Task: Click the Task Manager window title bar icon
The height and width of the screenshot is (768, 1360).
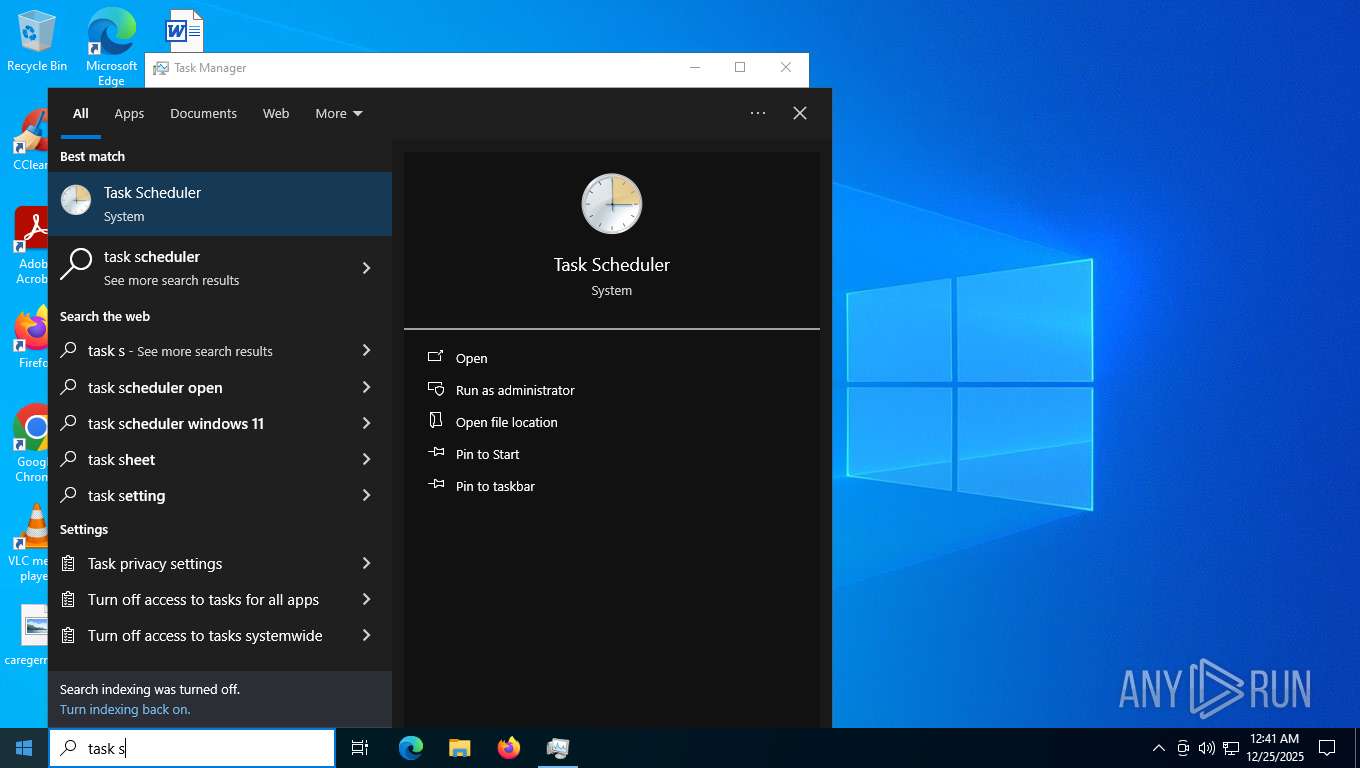Action: 160,68
